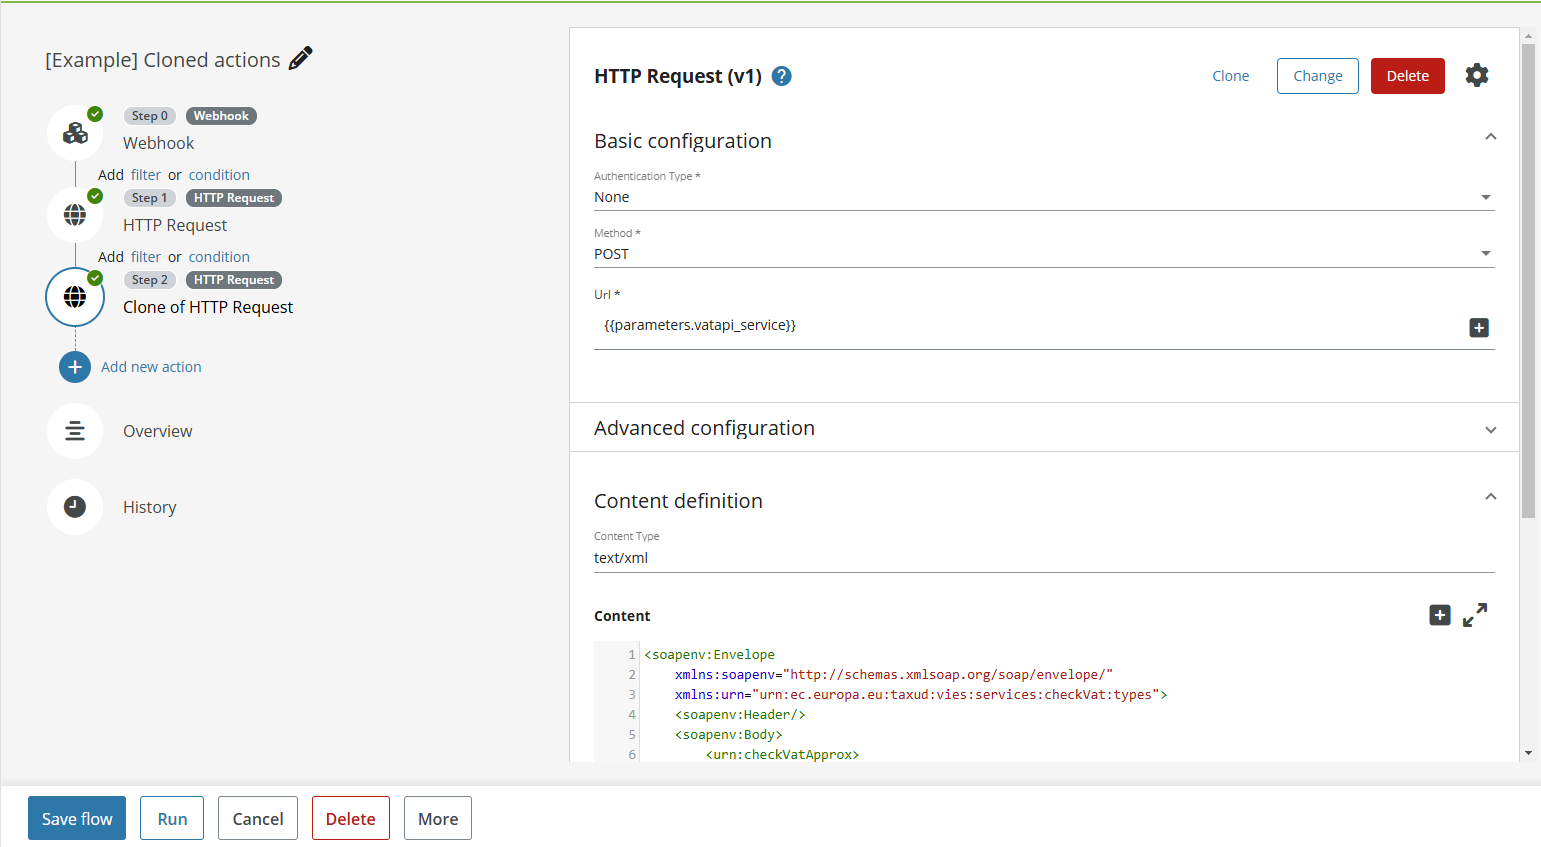Click the urn:checkVatApprox line in editor
The width and height of the screenshot is (1541, 847).
tap(782, 755)
